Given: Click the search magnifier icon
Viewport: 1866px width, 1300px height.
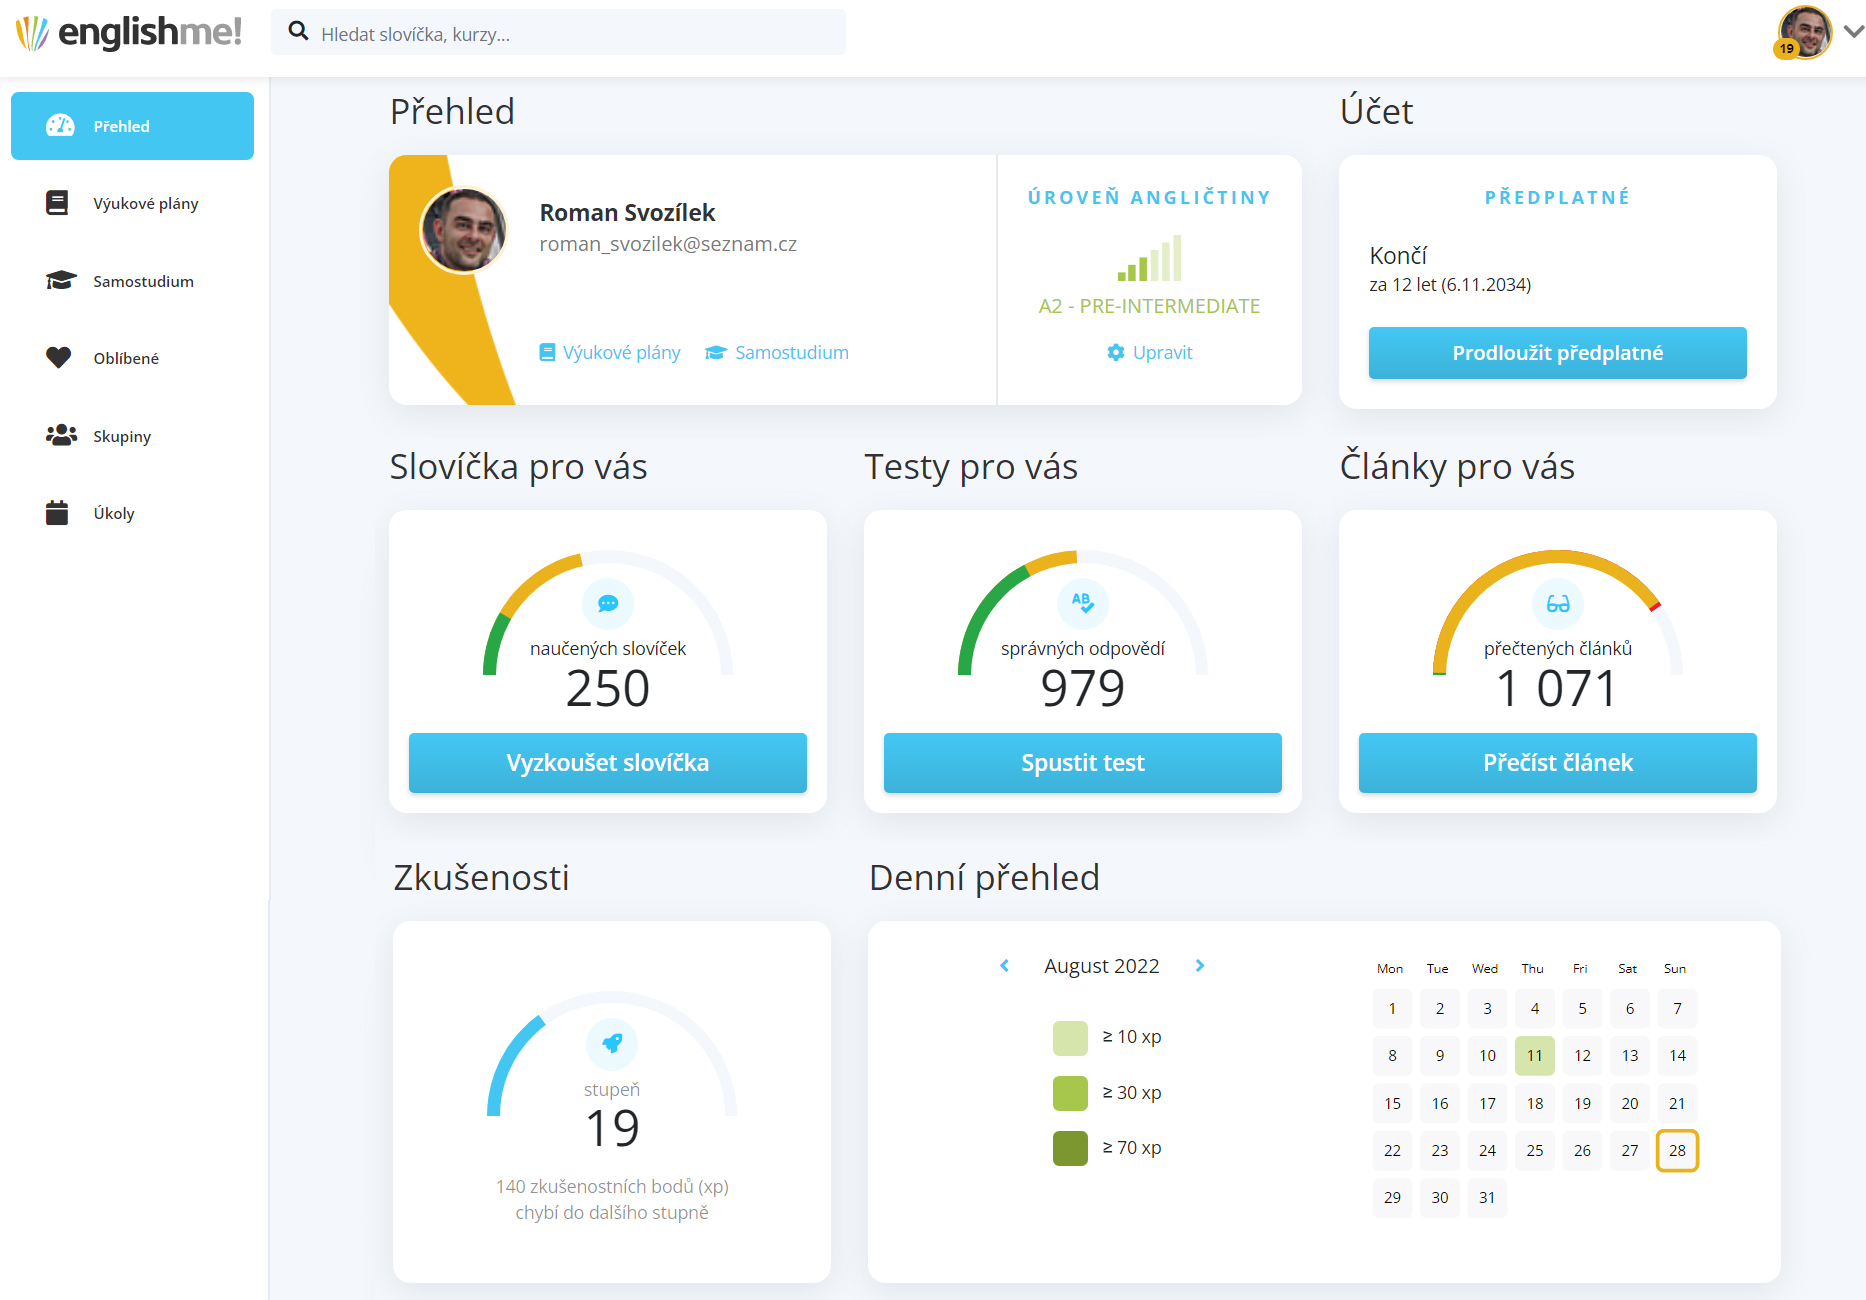Looking at the screenshot, I should (x=298, y=32).
